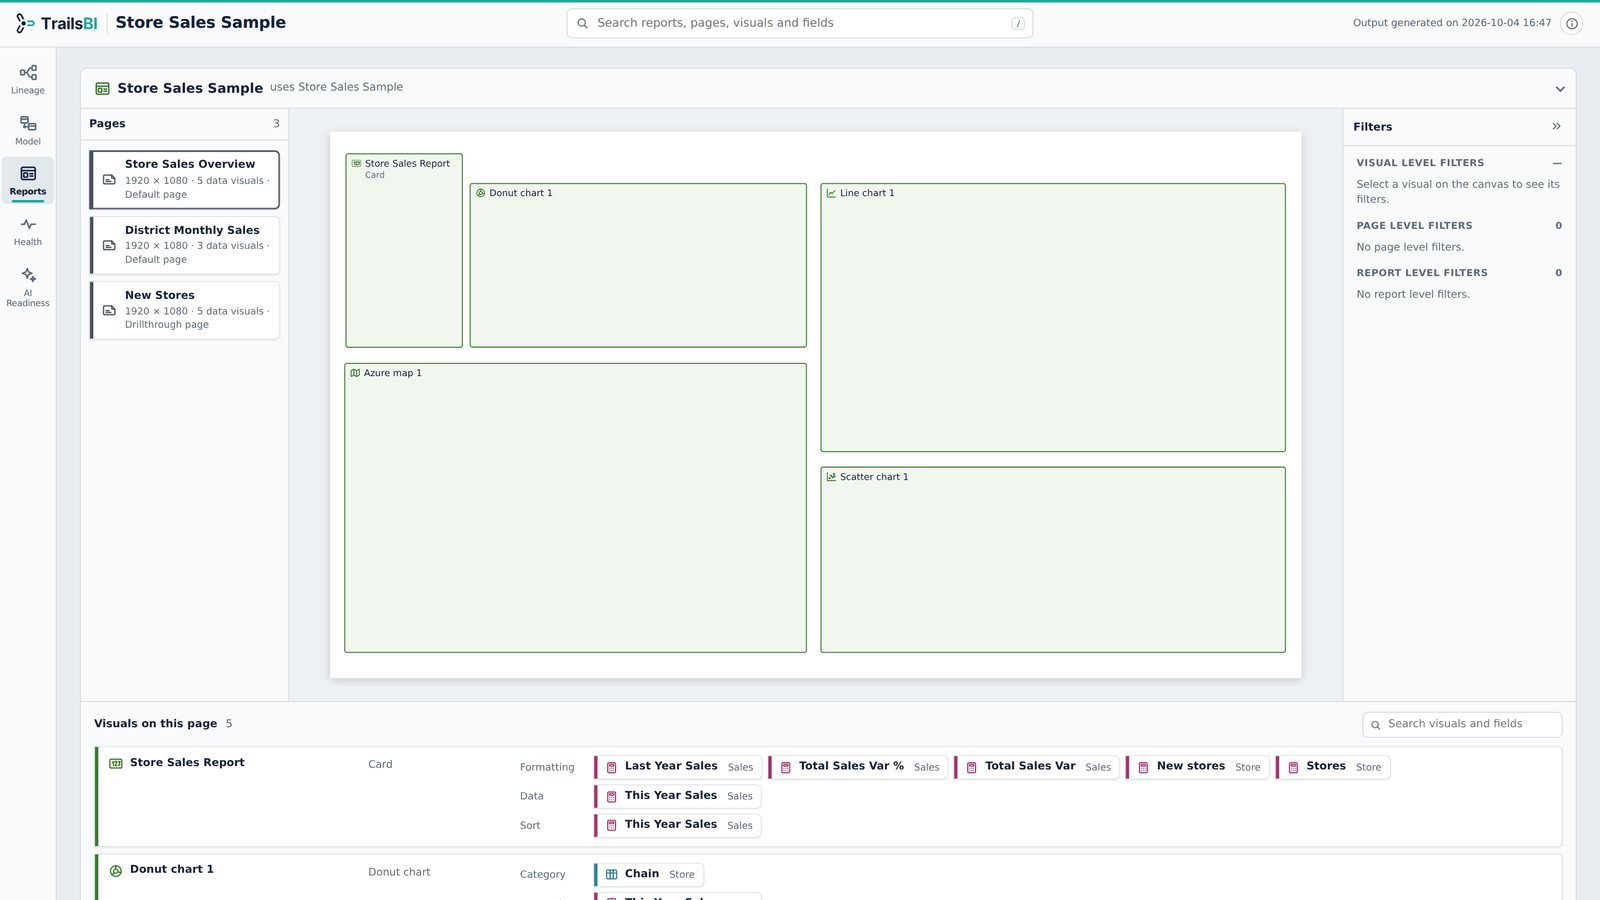Image resolution: width=1600 pixels, height=900 pixels.
Task: Click the page icon on New Stores
Action: coord(109,310)
